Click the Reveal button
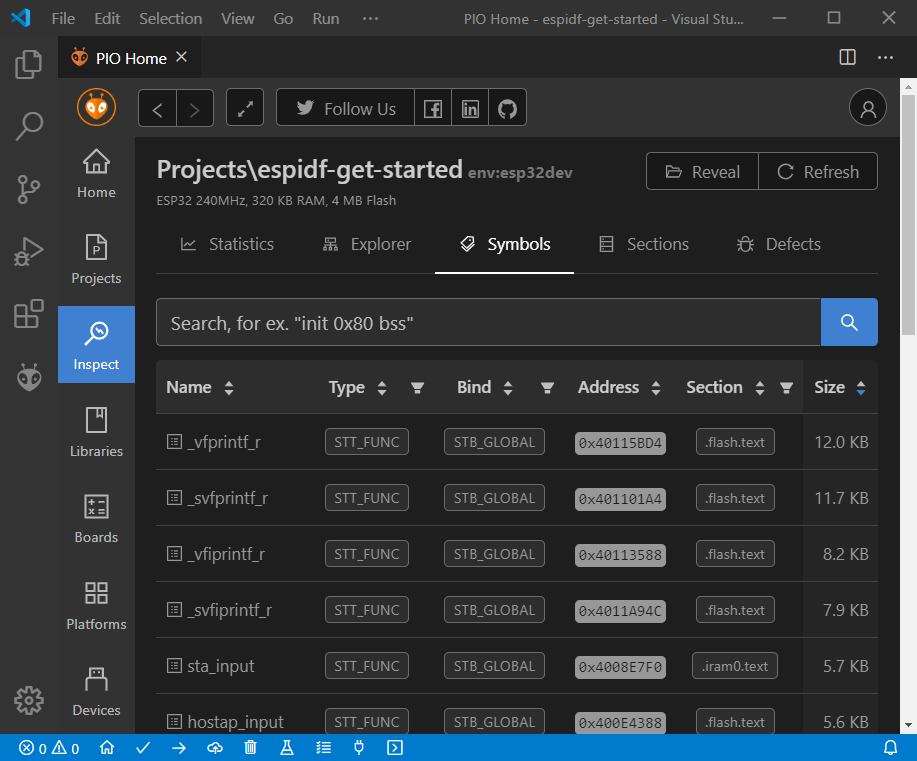 pyautogui.click(x=702, y=172)
